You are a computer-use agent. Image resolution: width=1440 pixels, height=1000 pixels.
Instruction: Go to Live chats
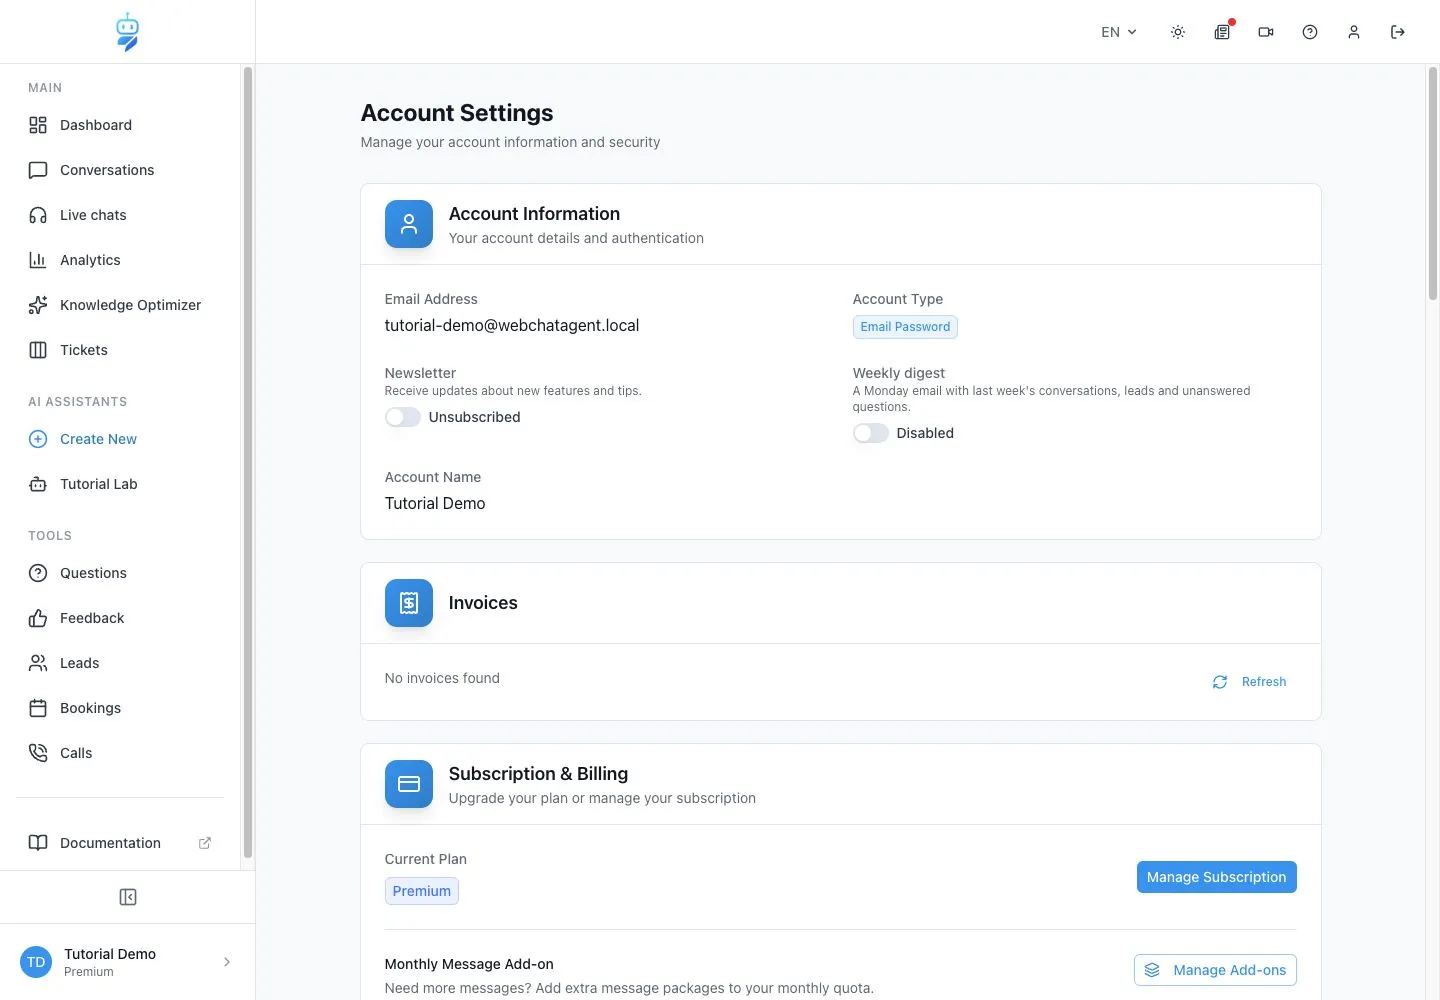pos(120,215)
